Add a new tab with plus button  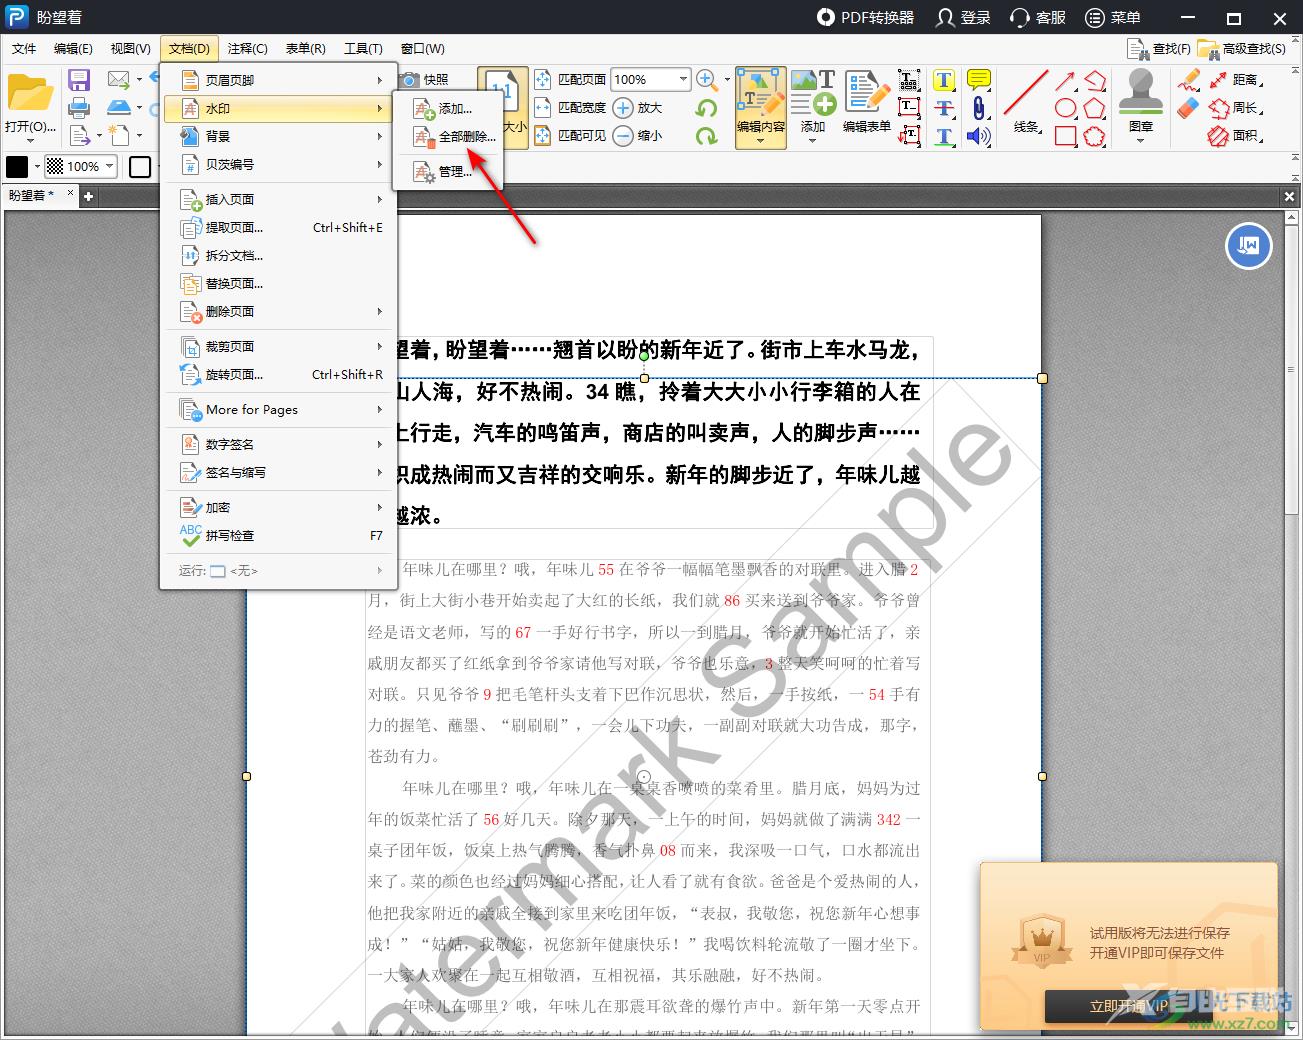click(89, 196)
